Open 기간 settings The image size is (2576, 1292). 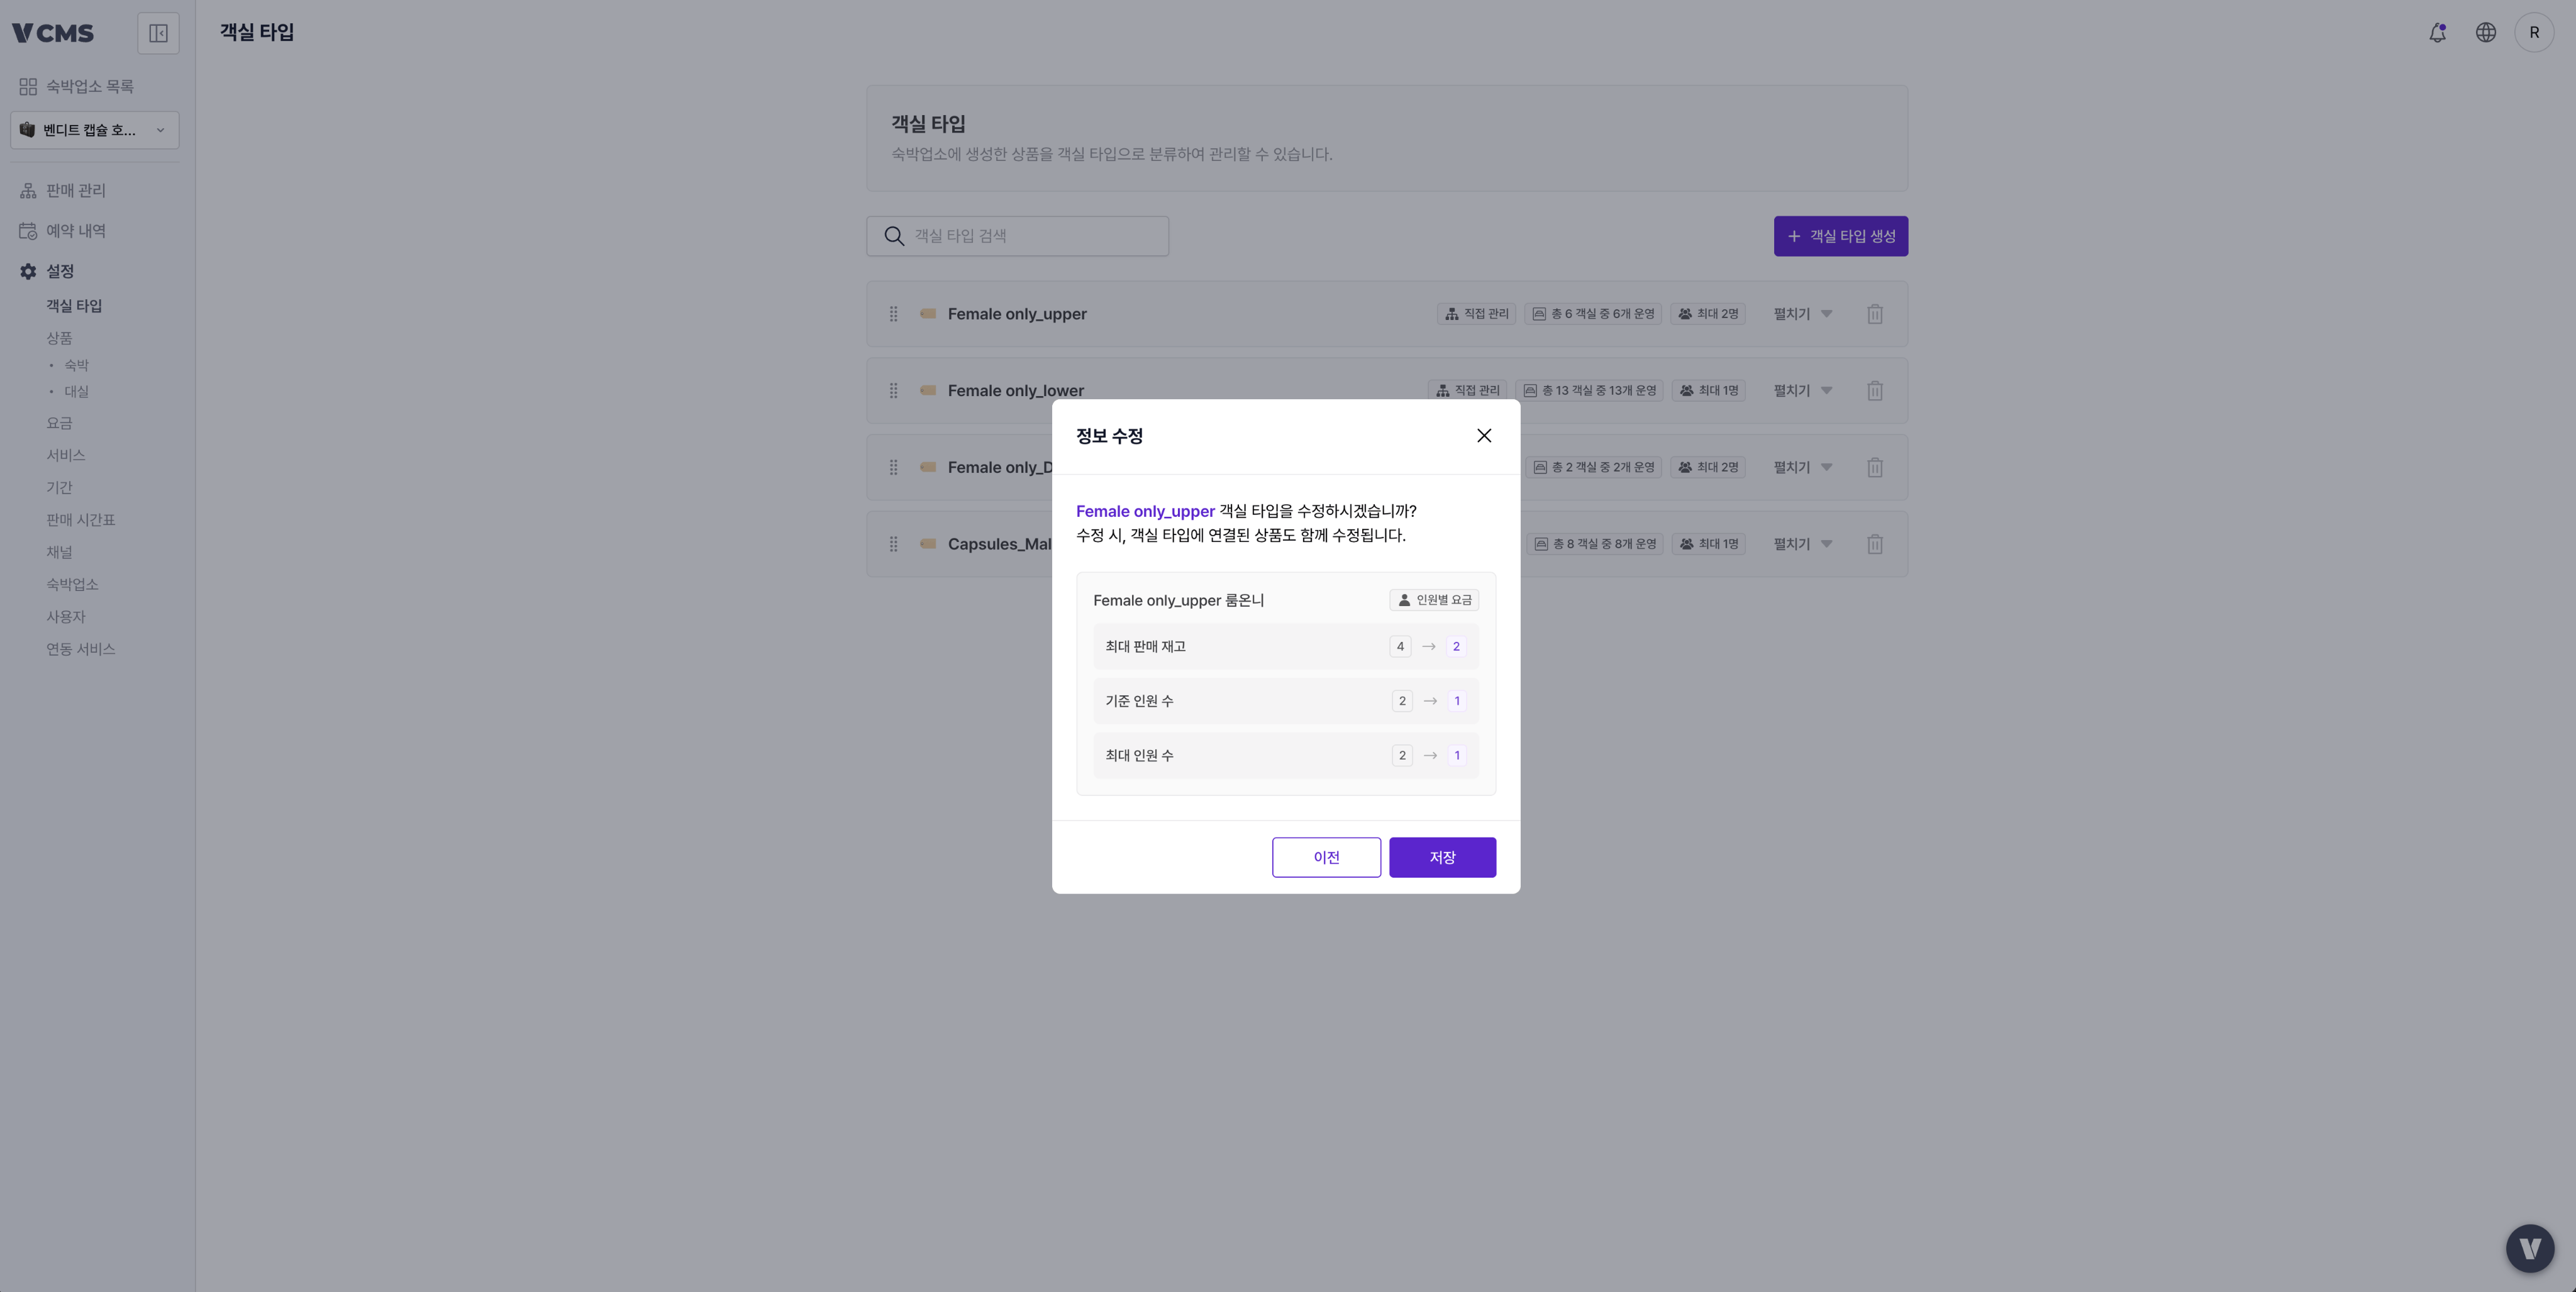click(x=59, y=488)
